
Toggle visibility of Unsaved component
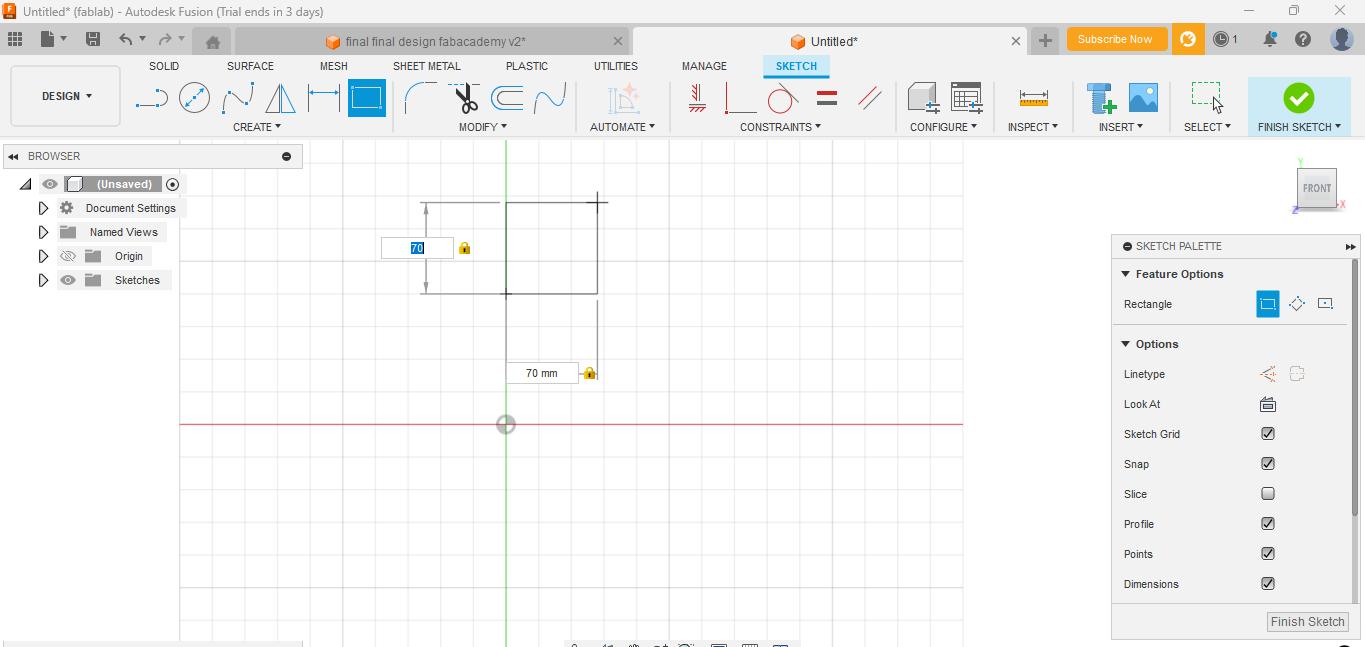pyautogui.click(x=50, y=184)
